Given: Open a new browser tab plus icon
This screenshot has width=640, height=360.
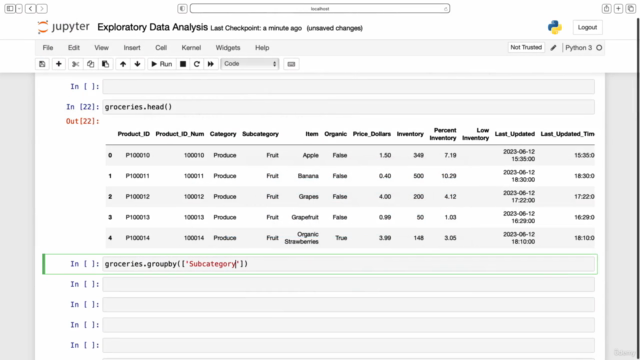Looking at the screenshot, I should click(618, 8).
